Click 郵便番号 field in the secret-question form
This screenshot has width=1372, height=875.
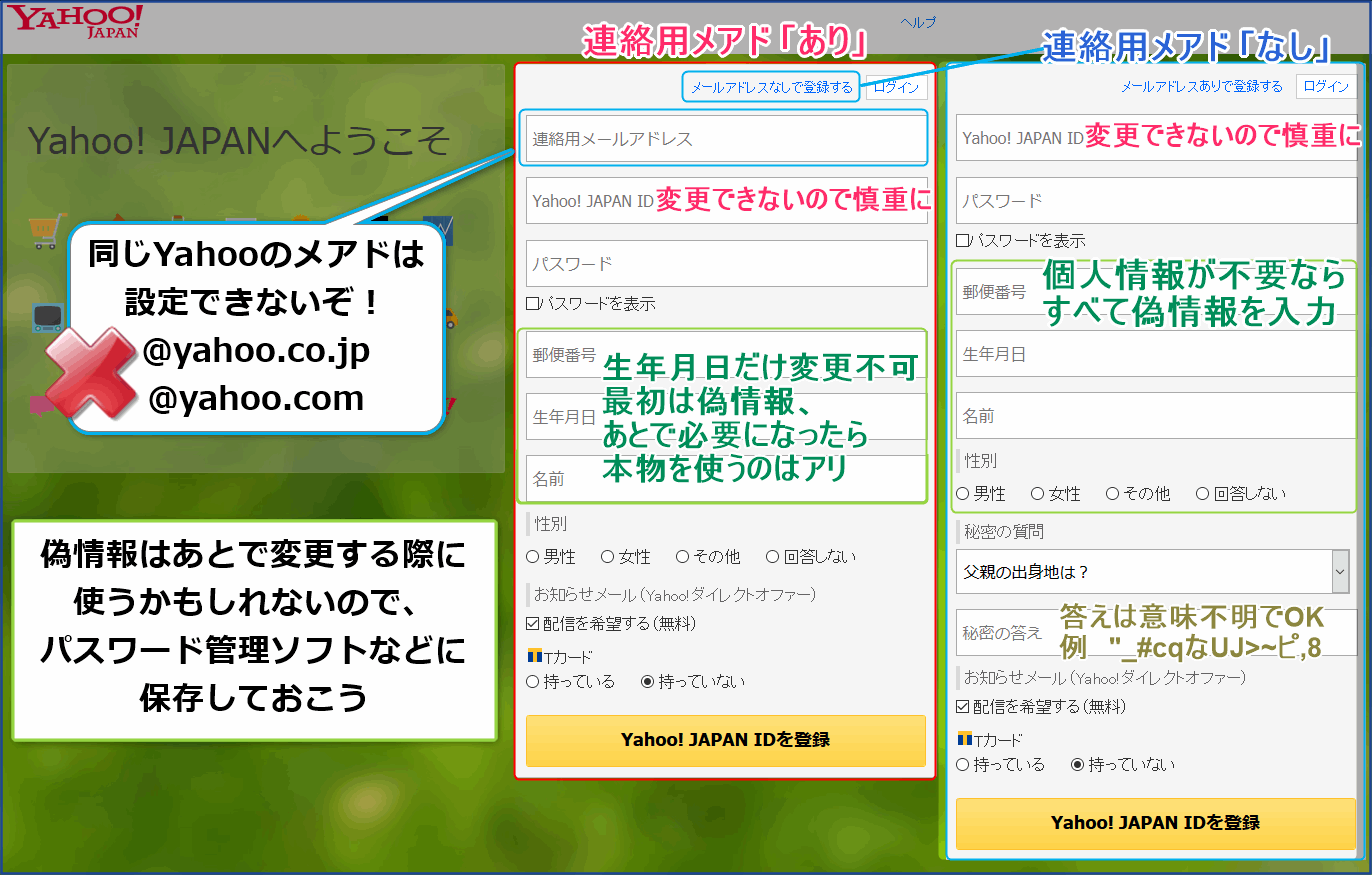(x=1156, y=292)
